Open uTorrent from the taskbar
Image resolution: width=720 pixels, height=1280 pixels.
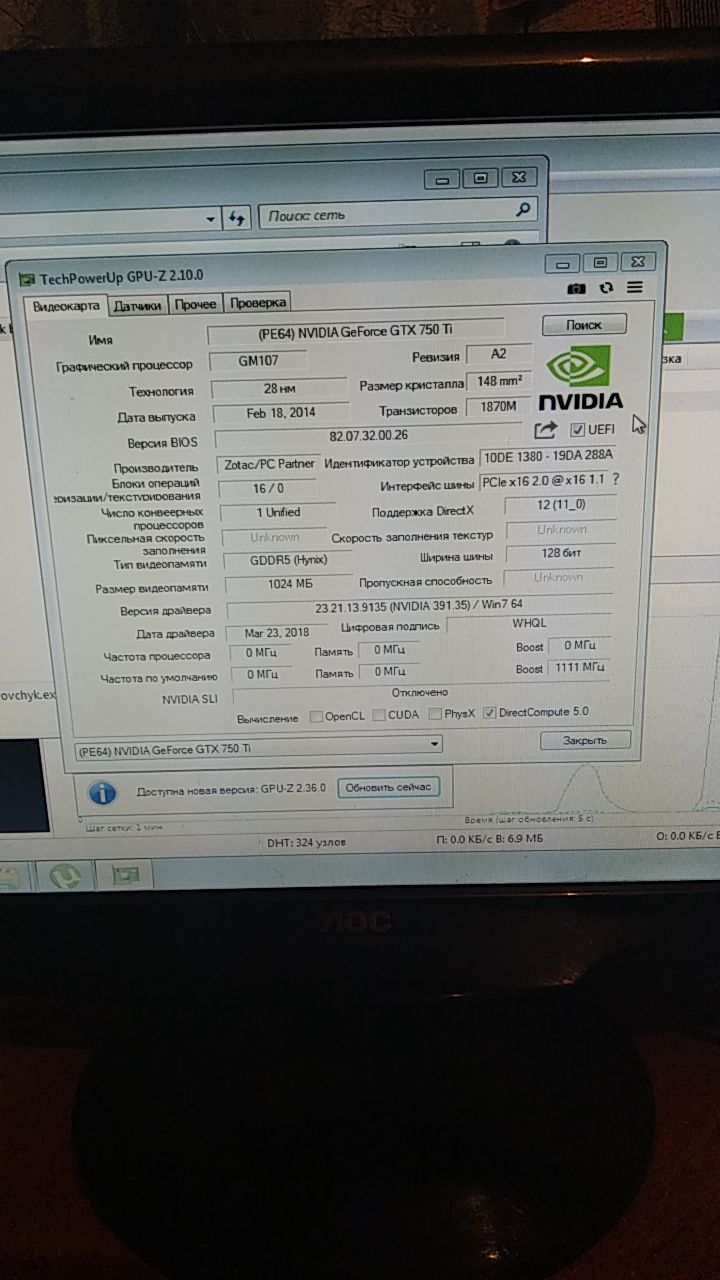click(x=66, y=876)
